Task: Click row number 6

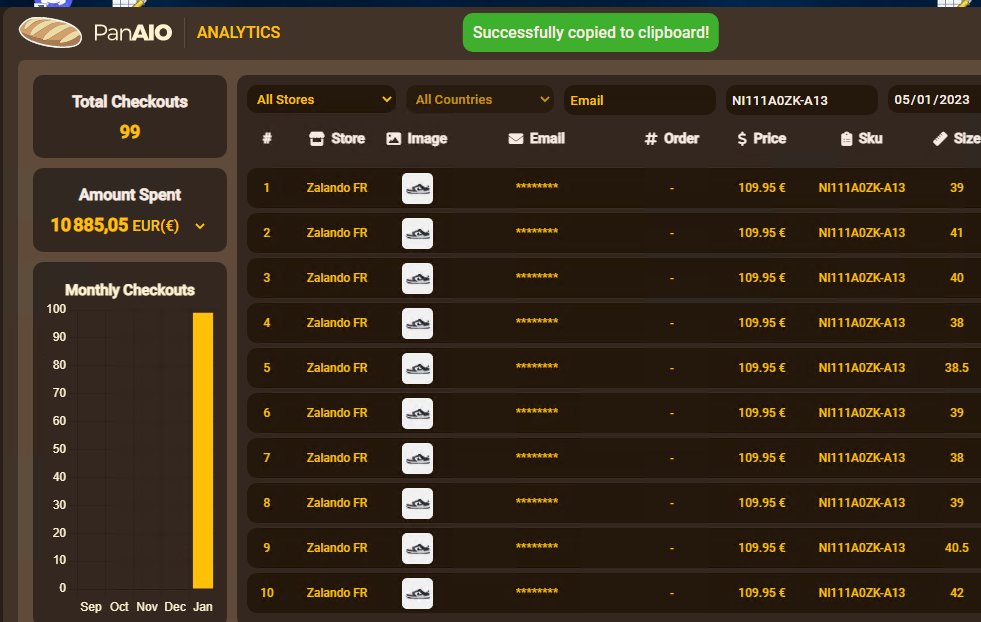Action: (267, 413)
